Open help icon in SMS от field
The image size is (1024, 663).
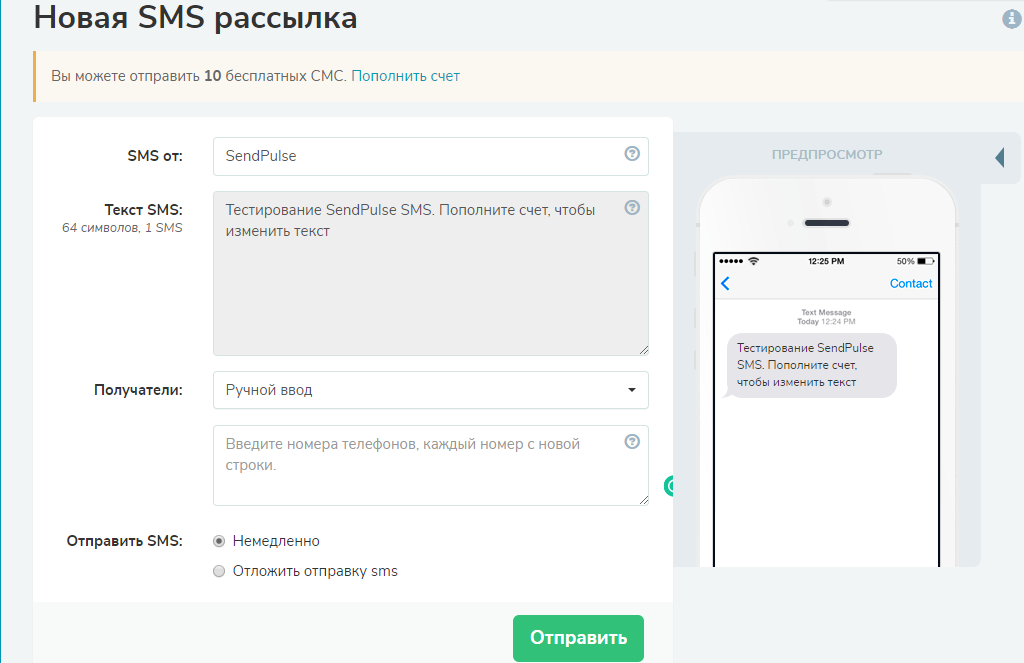(x=632, y=154)
